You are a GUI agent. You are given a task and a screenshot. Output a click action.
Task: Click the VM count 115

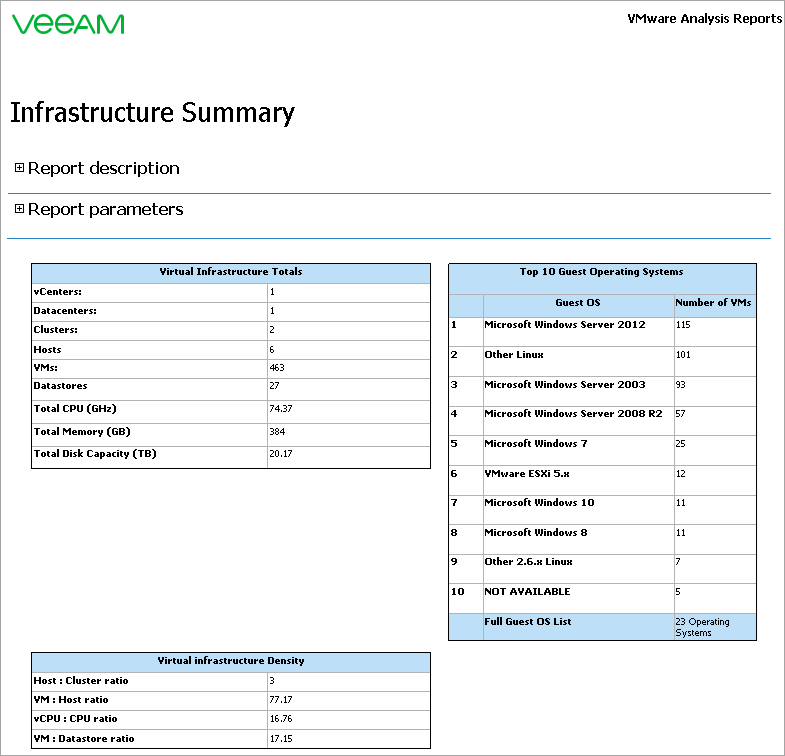(x=683, y=324)
